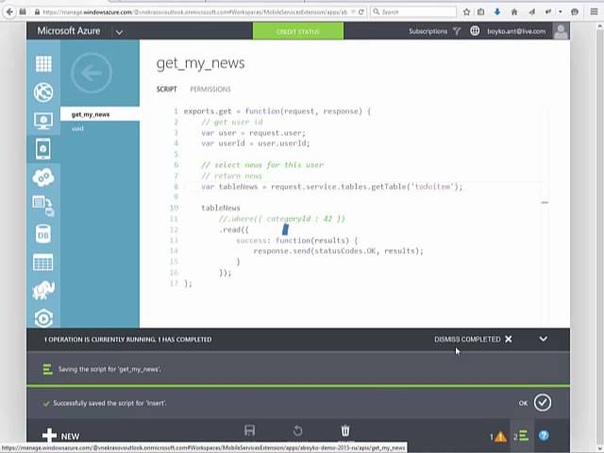The width and height of the screenshot is (604, 453).
Task: Click DISMISS COMPLETED
Action: tap(473, 339)
